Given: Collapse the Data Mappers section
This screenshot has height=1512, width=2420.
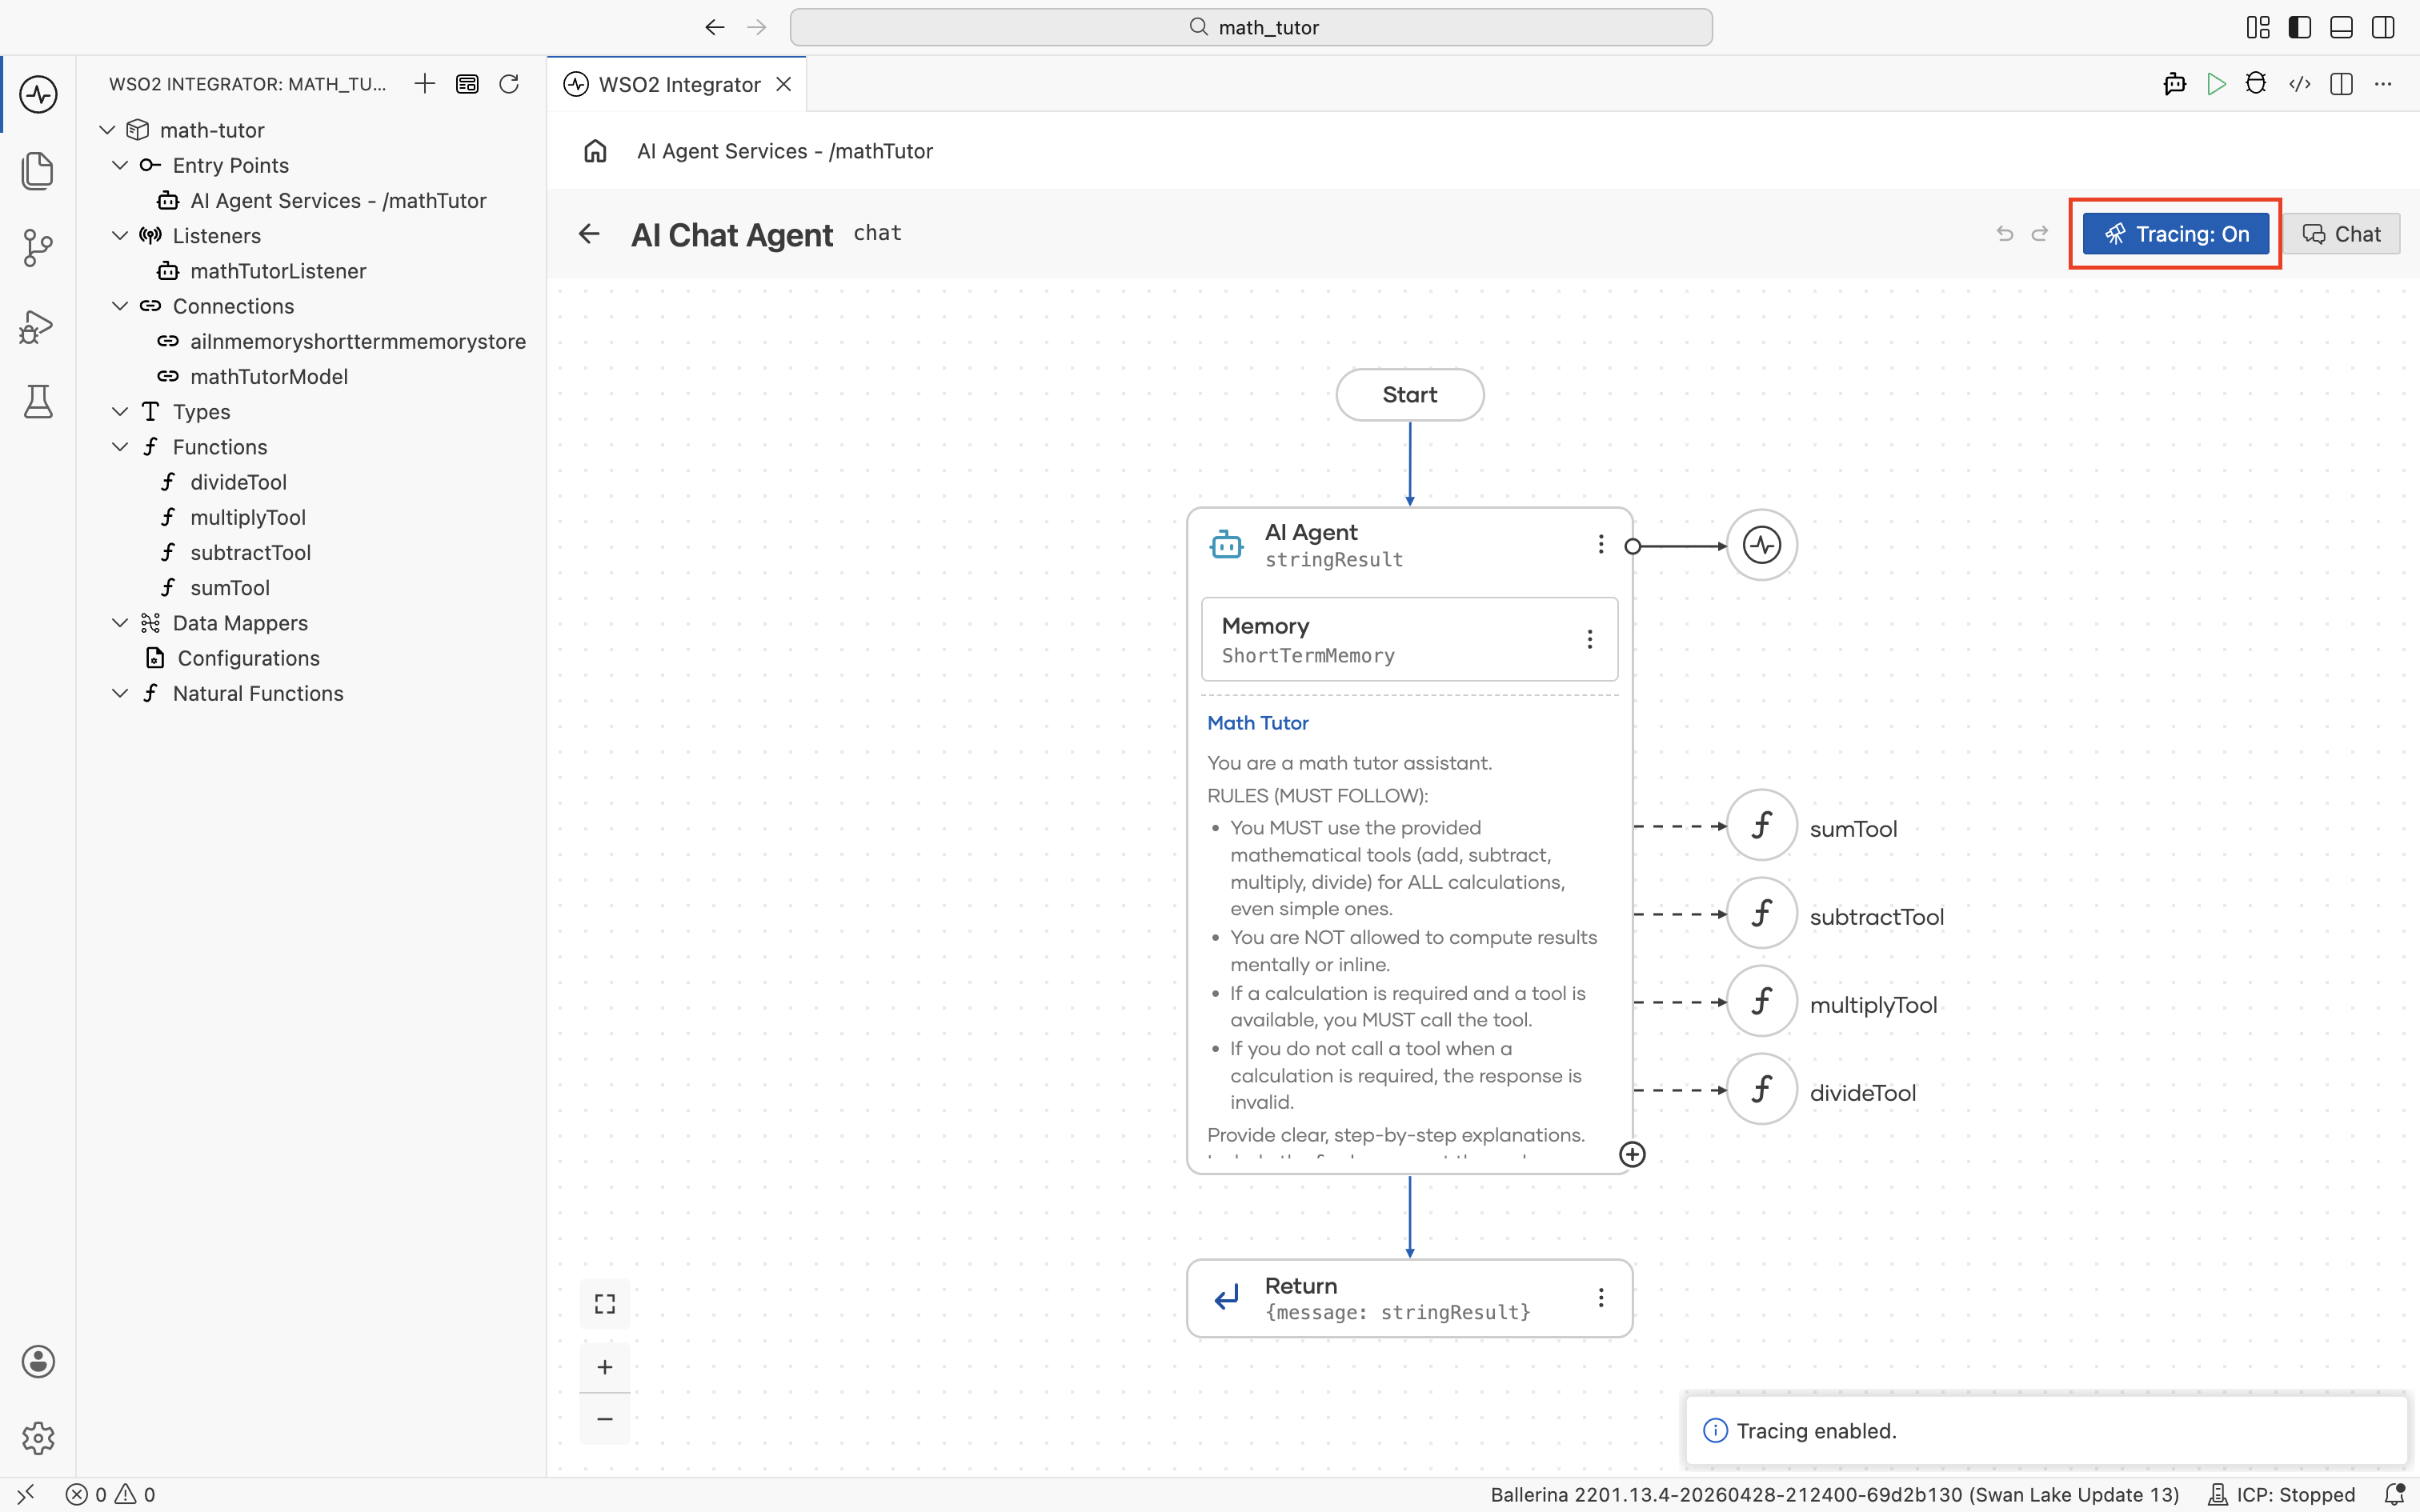Looking at the screenshot, I should click(120, 623).
